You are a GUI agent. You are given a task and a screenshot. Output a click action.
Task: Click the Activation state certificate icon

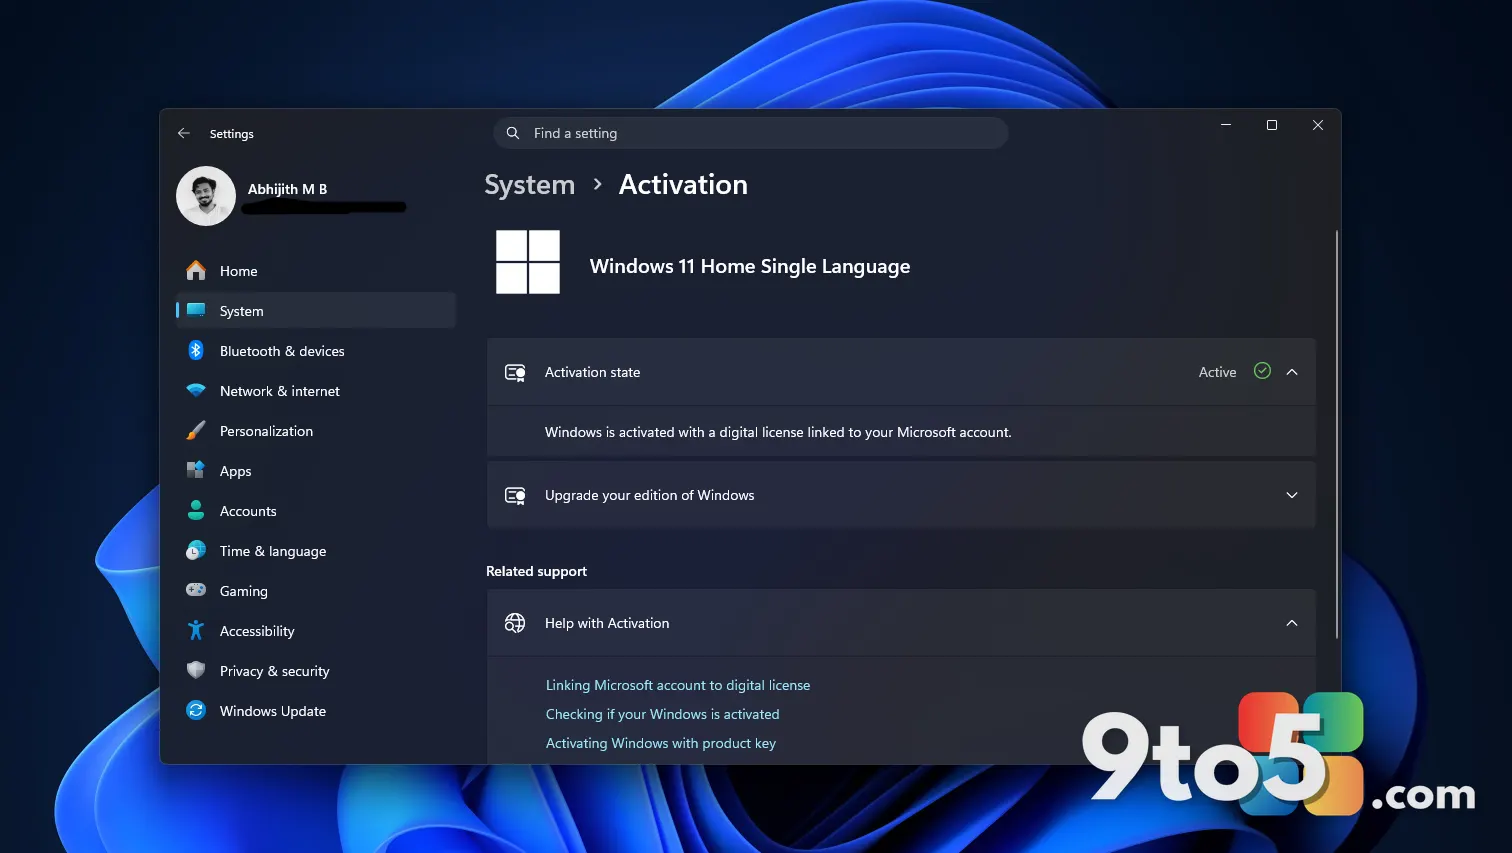tap(516, 372)
